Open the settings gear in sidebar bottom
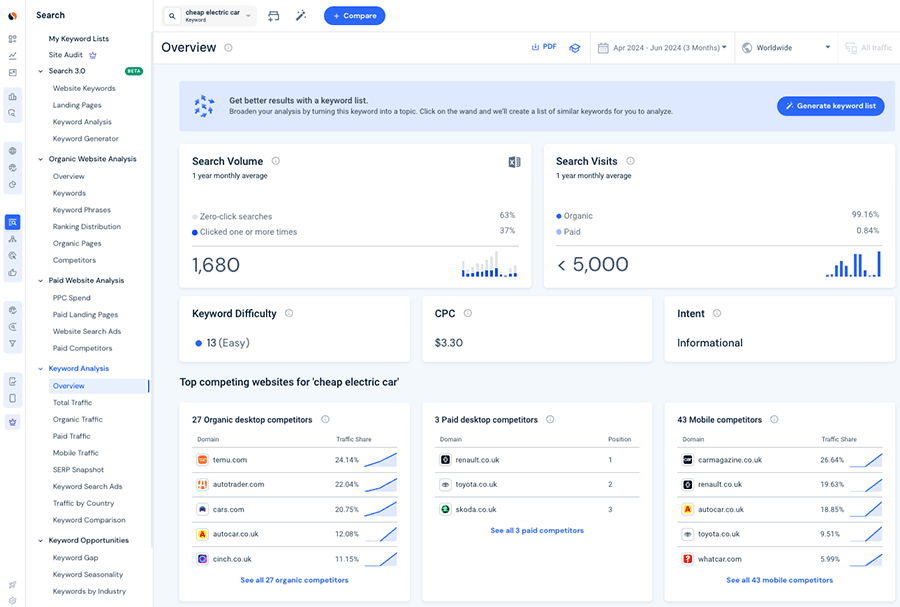Viewport: 900px width, 607px height. click(x=13, y=601)
